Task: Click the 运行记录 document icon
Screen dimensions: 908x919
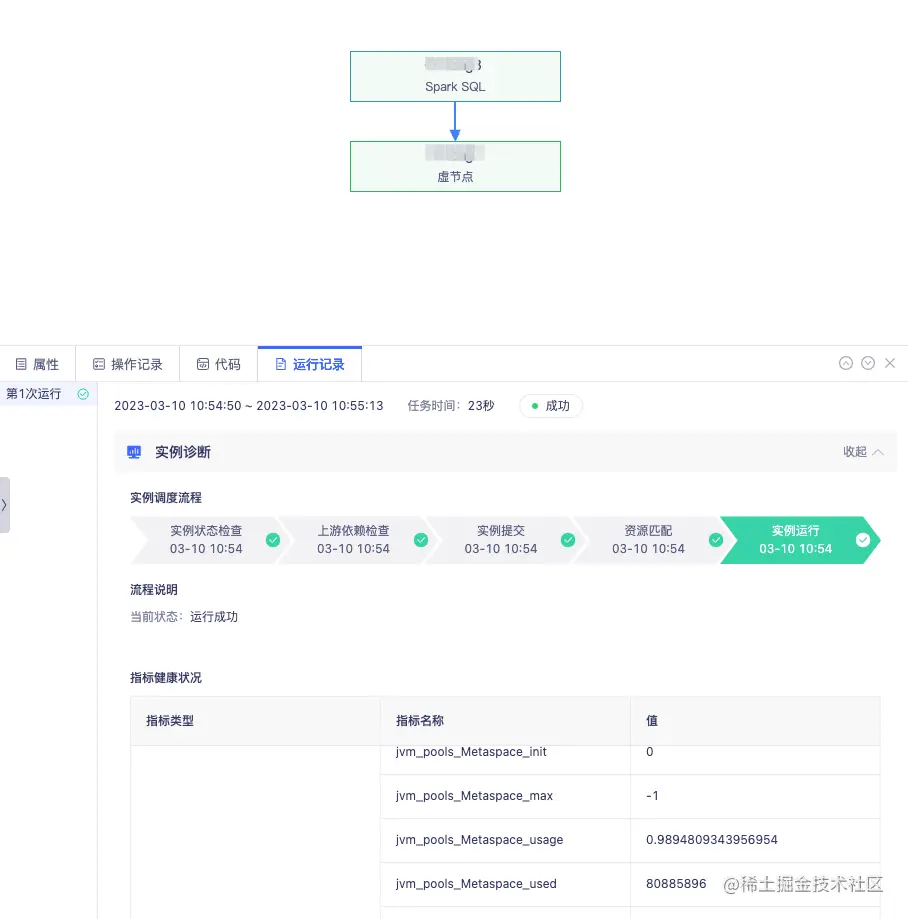Action: pyautogui.click(x=281, y=365)
